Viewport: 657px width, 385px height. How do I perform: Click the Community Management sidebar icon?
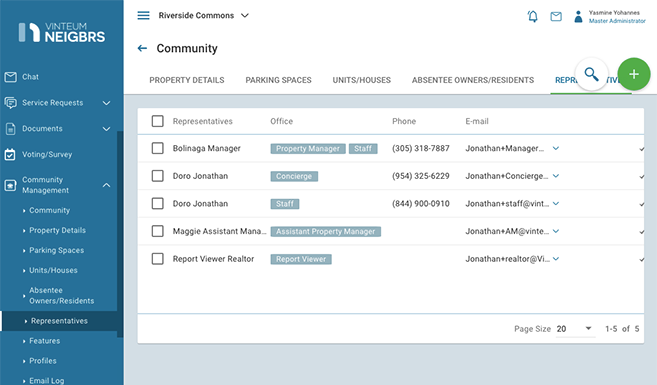[10, 185]
